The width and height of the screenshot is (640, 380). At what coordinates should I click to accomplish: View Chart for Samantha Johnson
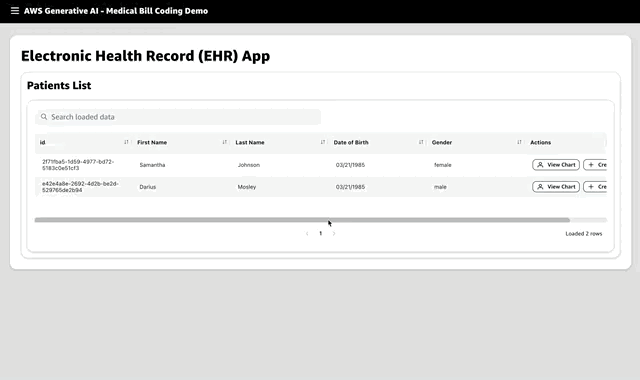coord(556,165)
